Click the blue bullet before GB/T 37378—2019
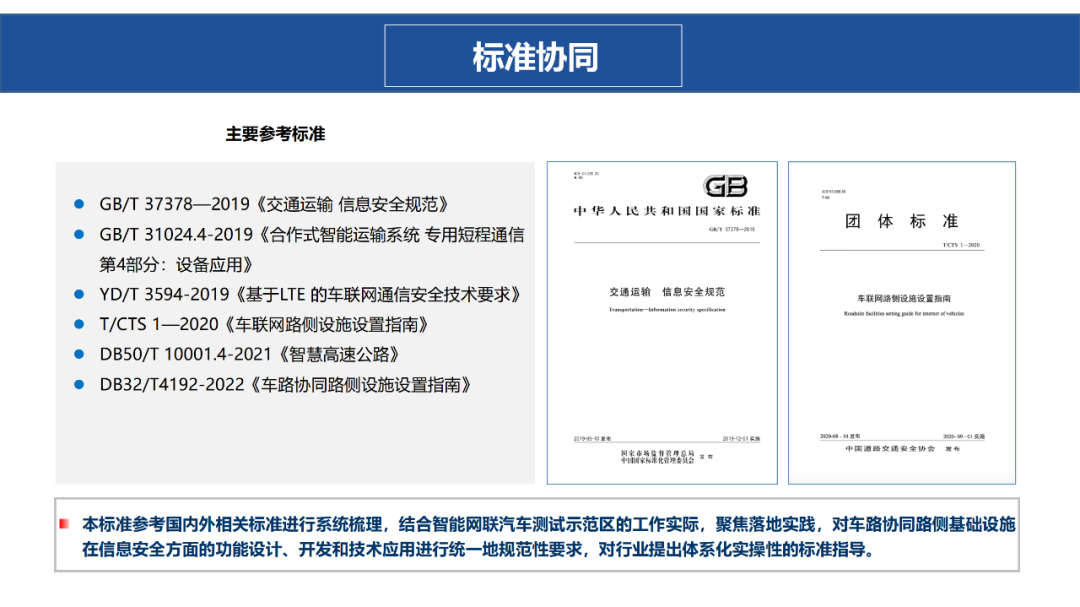Image resolution: width=1080 pixels, height=607 pixels. 79,204
